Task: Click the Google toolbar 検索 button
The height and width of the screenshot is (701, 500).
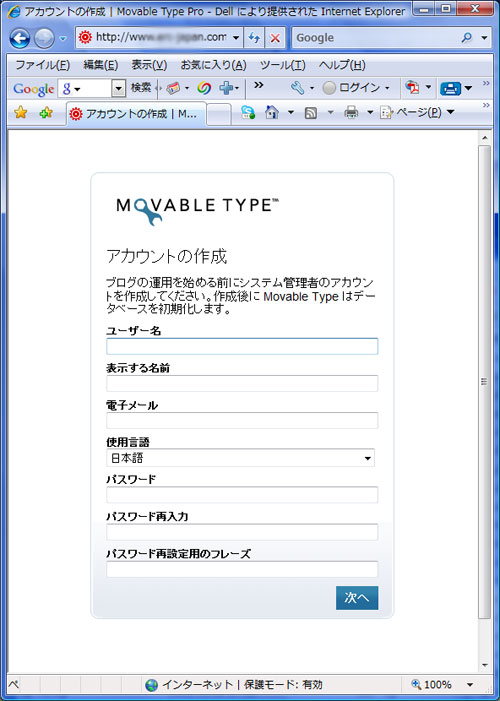Action: (141, 88)
